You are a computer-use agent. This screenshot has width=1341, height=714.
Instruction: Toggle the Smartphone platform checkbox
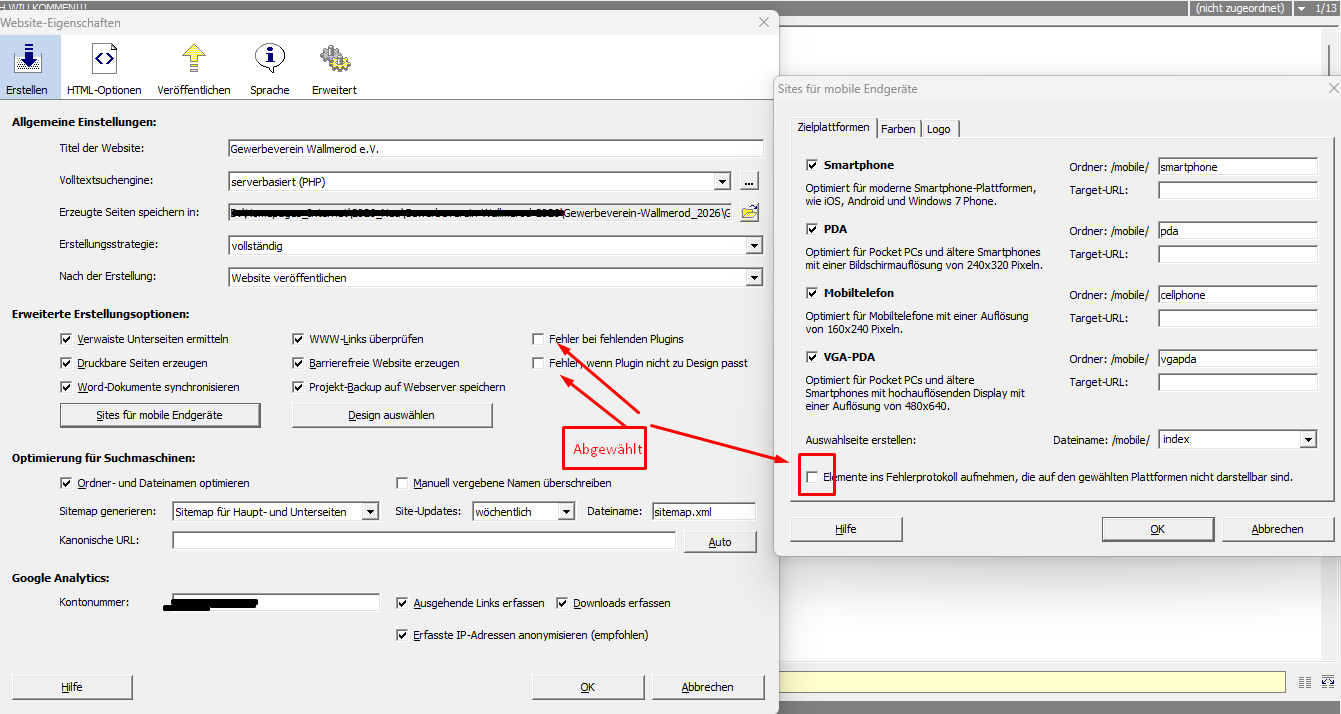812,165
